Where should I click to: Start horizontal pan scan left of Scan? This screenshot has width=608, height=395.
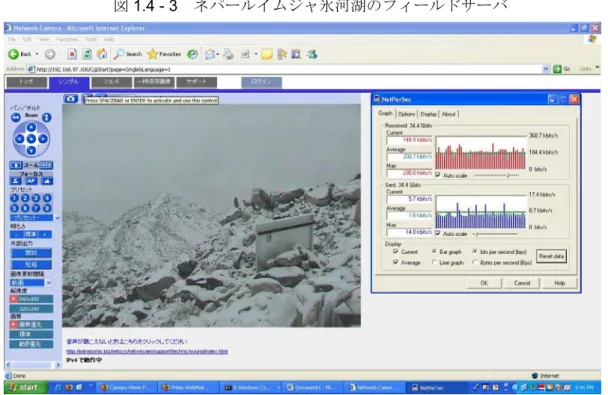16,117
